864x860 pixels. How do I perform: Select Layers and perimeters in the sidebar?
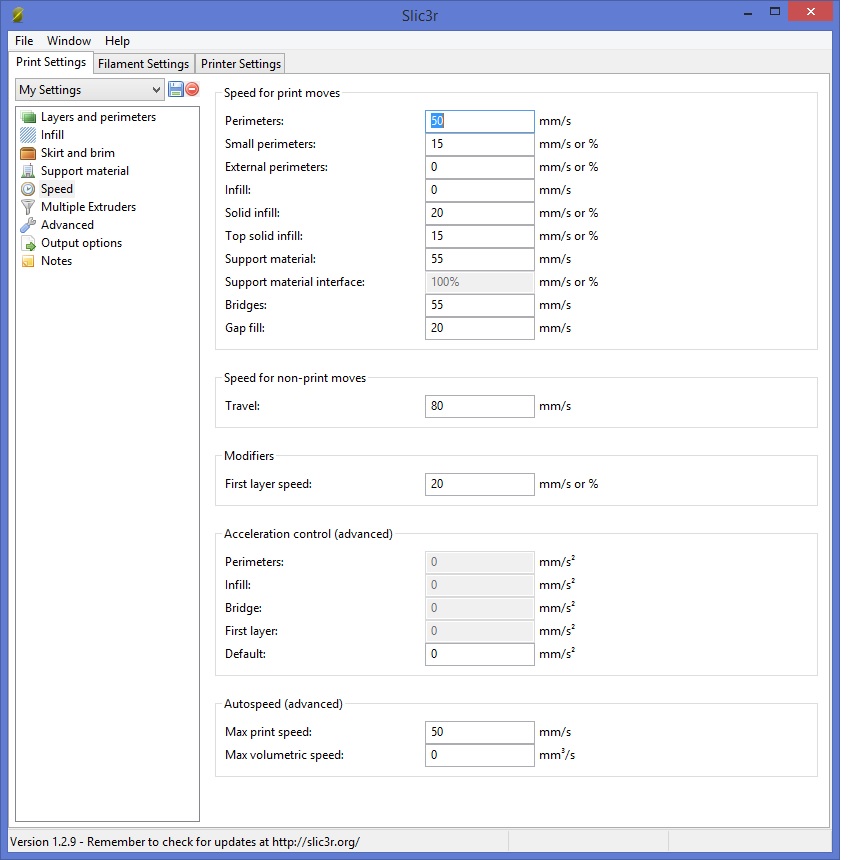(98, 117)
